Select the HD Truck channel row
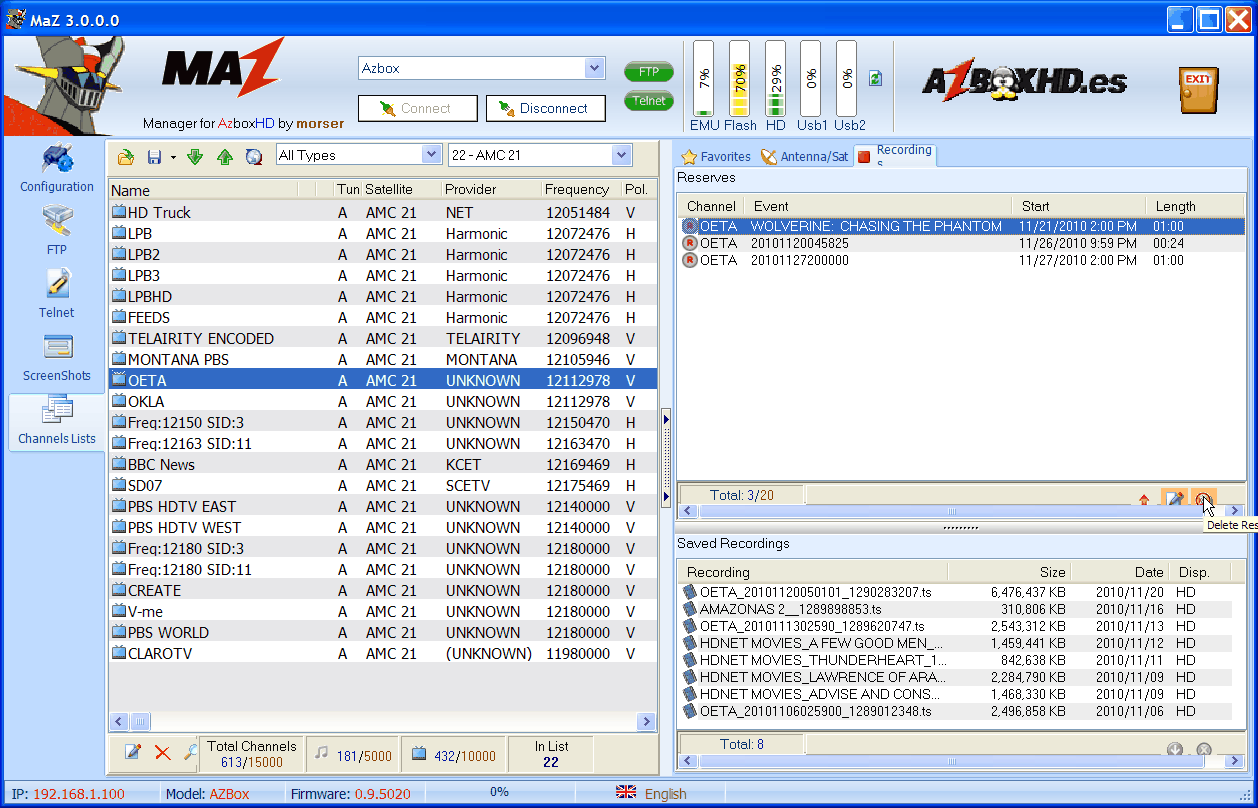The height and width of the screenshot is (808, 1258). click(x=383, y=212)
